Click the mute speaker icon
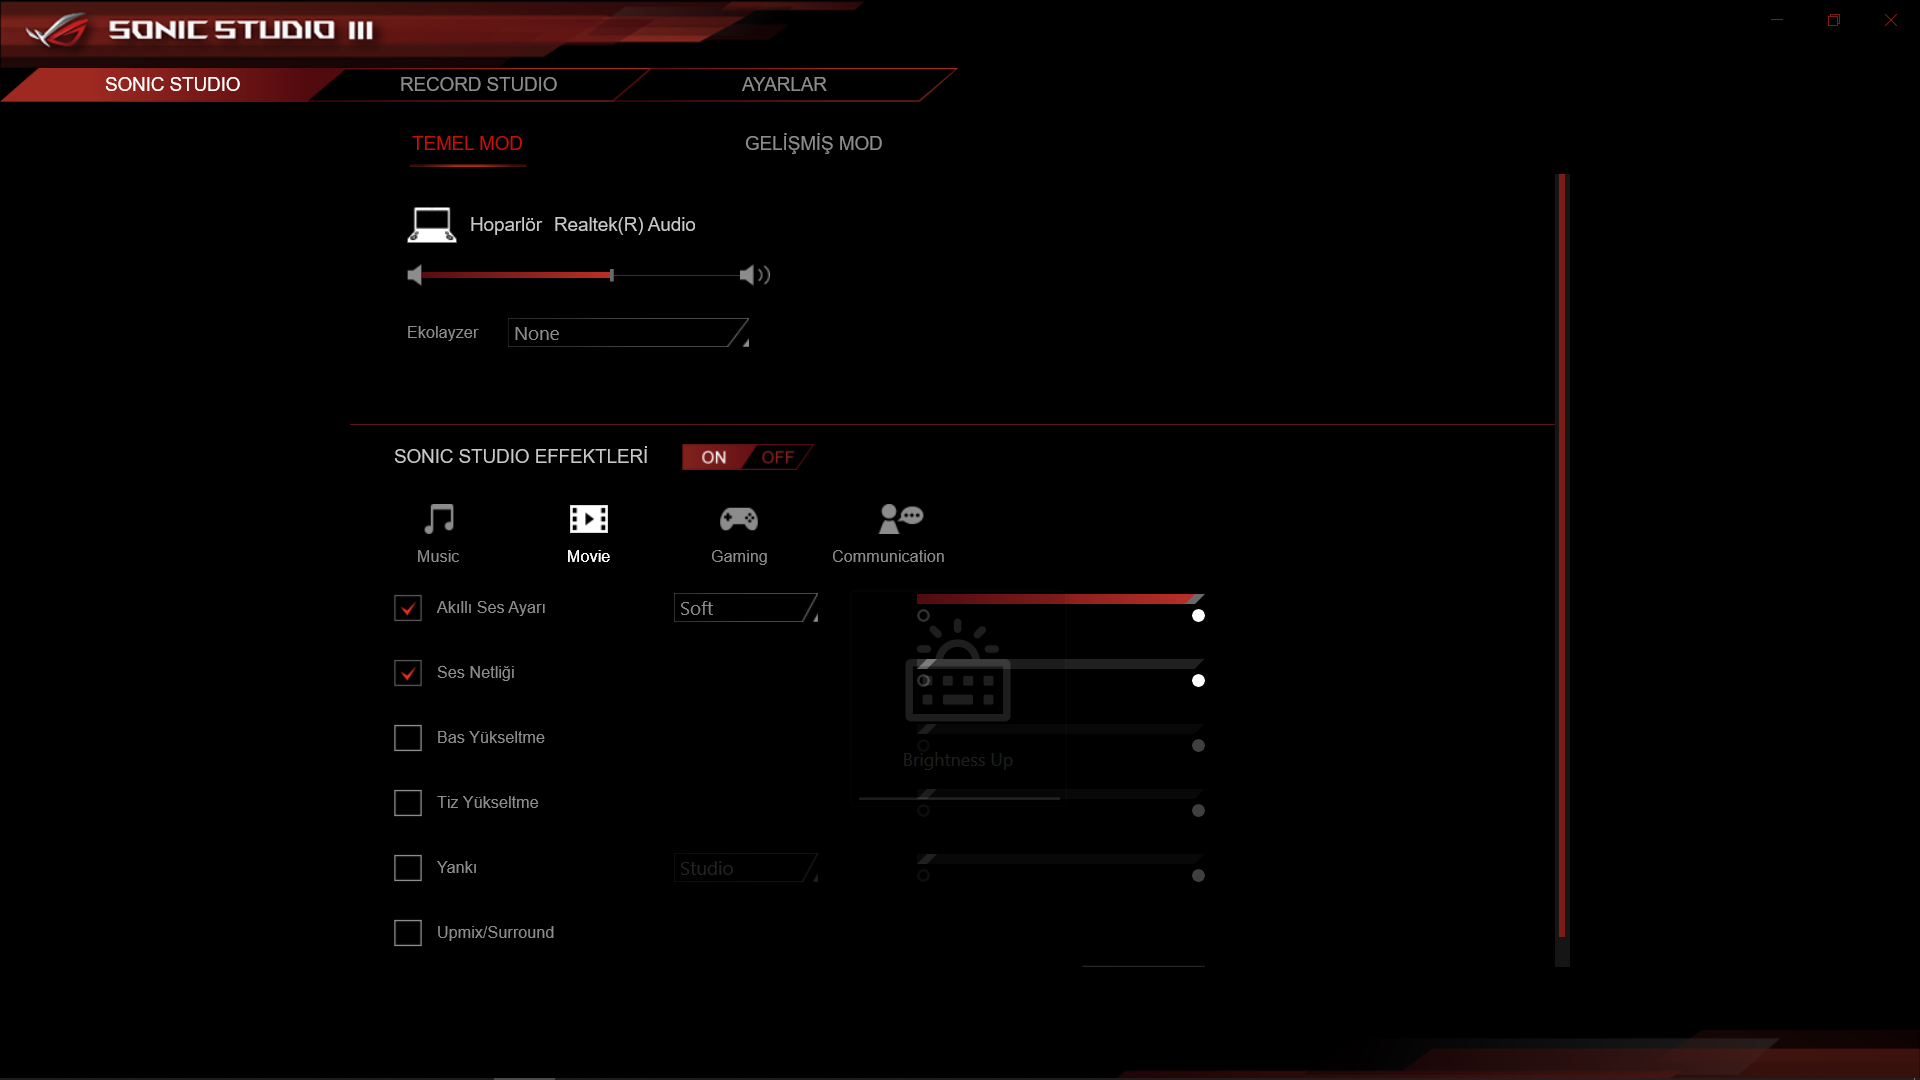The image size is (1920, 1080). (415, 275)
